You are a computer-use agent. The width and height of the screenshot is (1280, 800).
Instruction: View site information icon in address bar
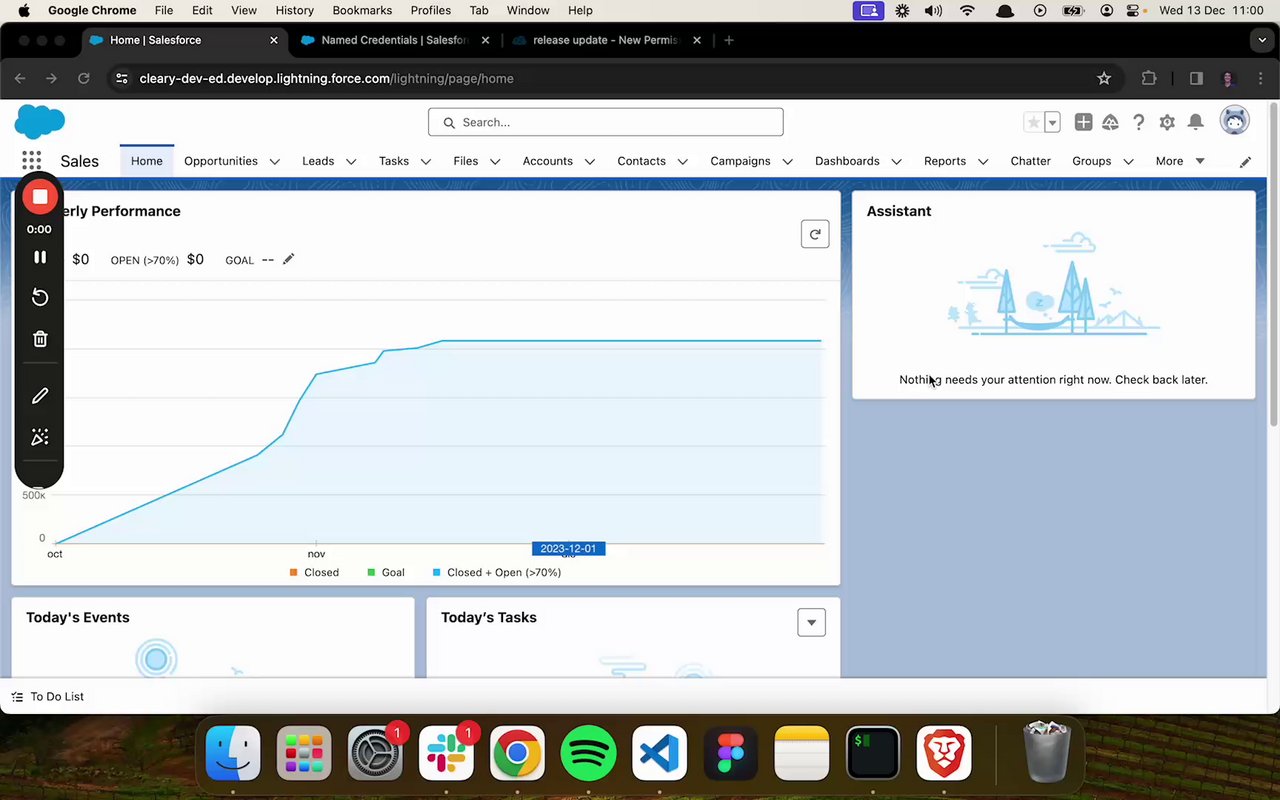click(121, 78)
